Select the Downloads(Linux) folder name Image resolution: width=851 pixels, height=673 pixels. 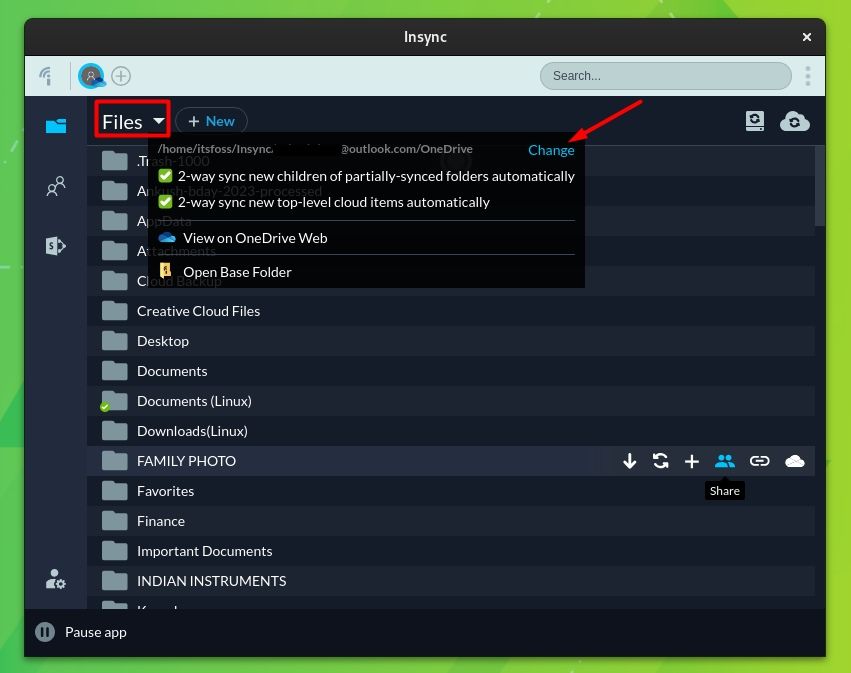coord(192,431)
